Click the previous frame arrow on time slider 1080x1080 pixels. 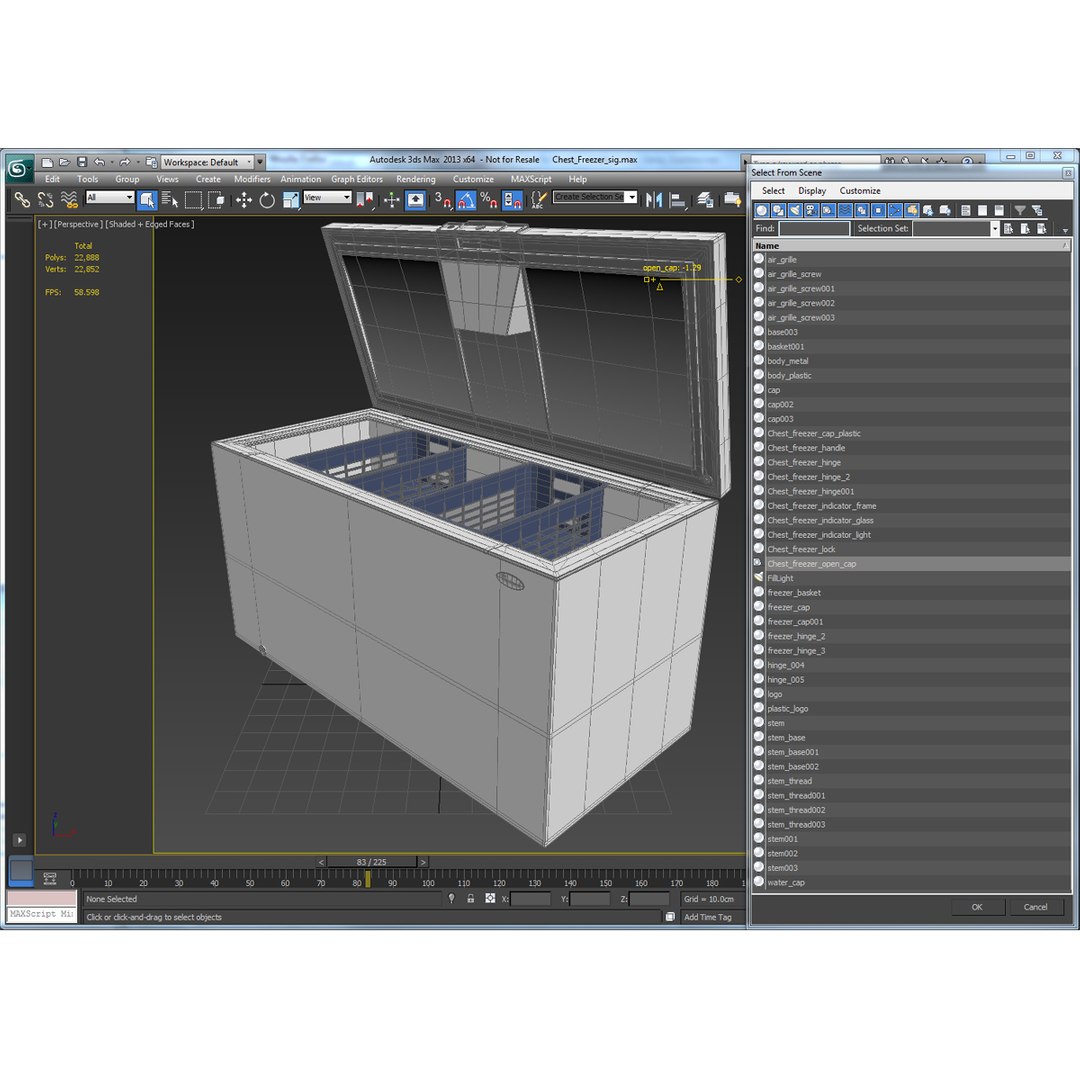pos(321,862)
